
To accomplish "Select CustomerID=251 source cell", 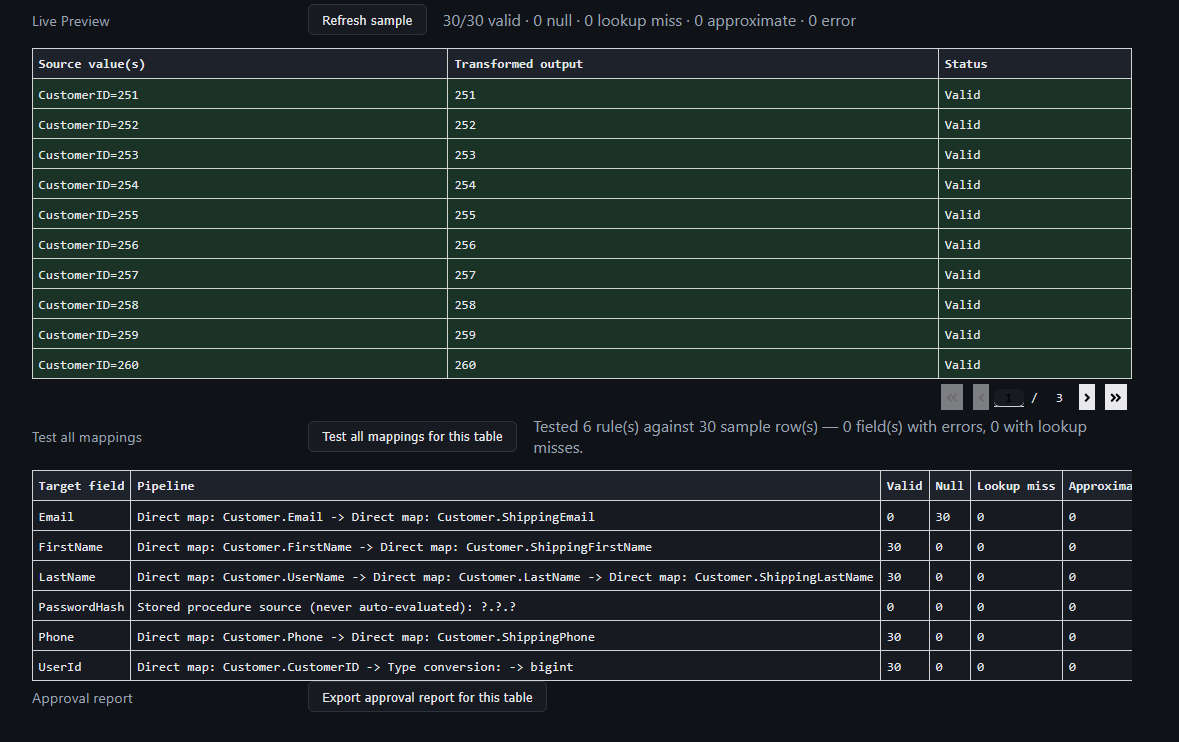I will pos(240,95).
